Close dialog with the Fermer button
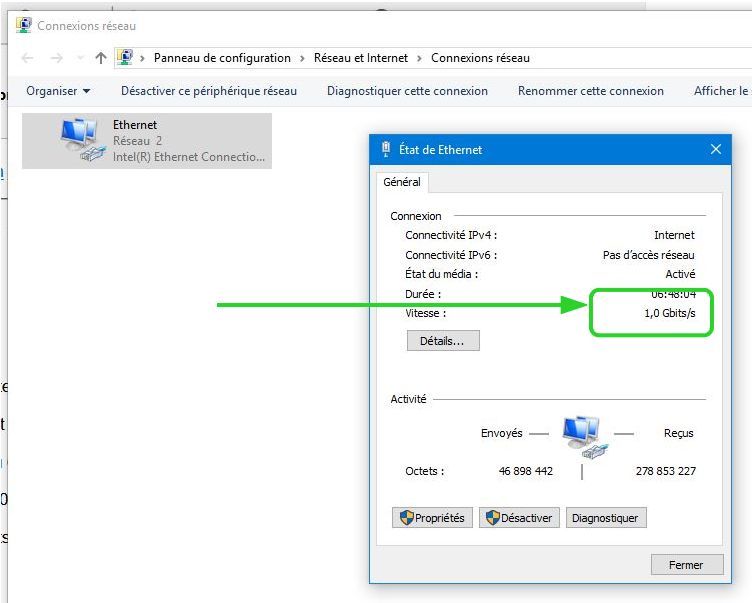 [685, 565]
